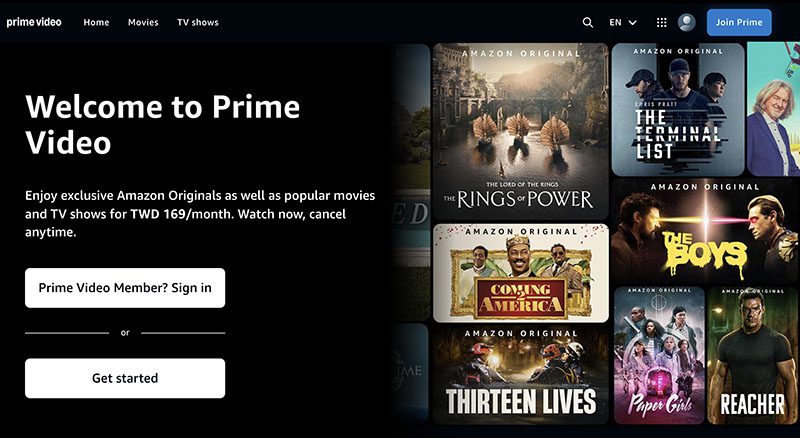Open The Terminal List poster
Viewport: 800px width, 438px height.
click(x=678, y=109)
